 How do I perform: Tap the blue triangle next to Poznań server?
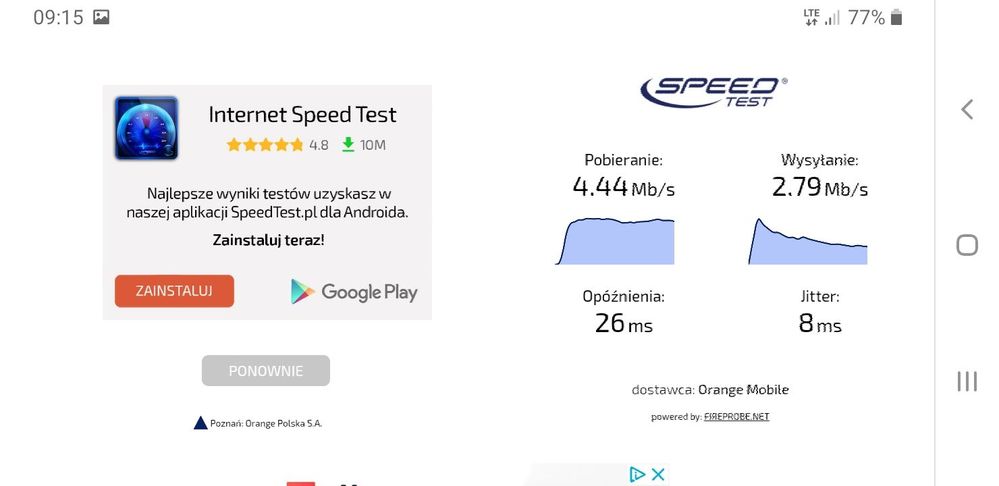coord(200,423)
